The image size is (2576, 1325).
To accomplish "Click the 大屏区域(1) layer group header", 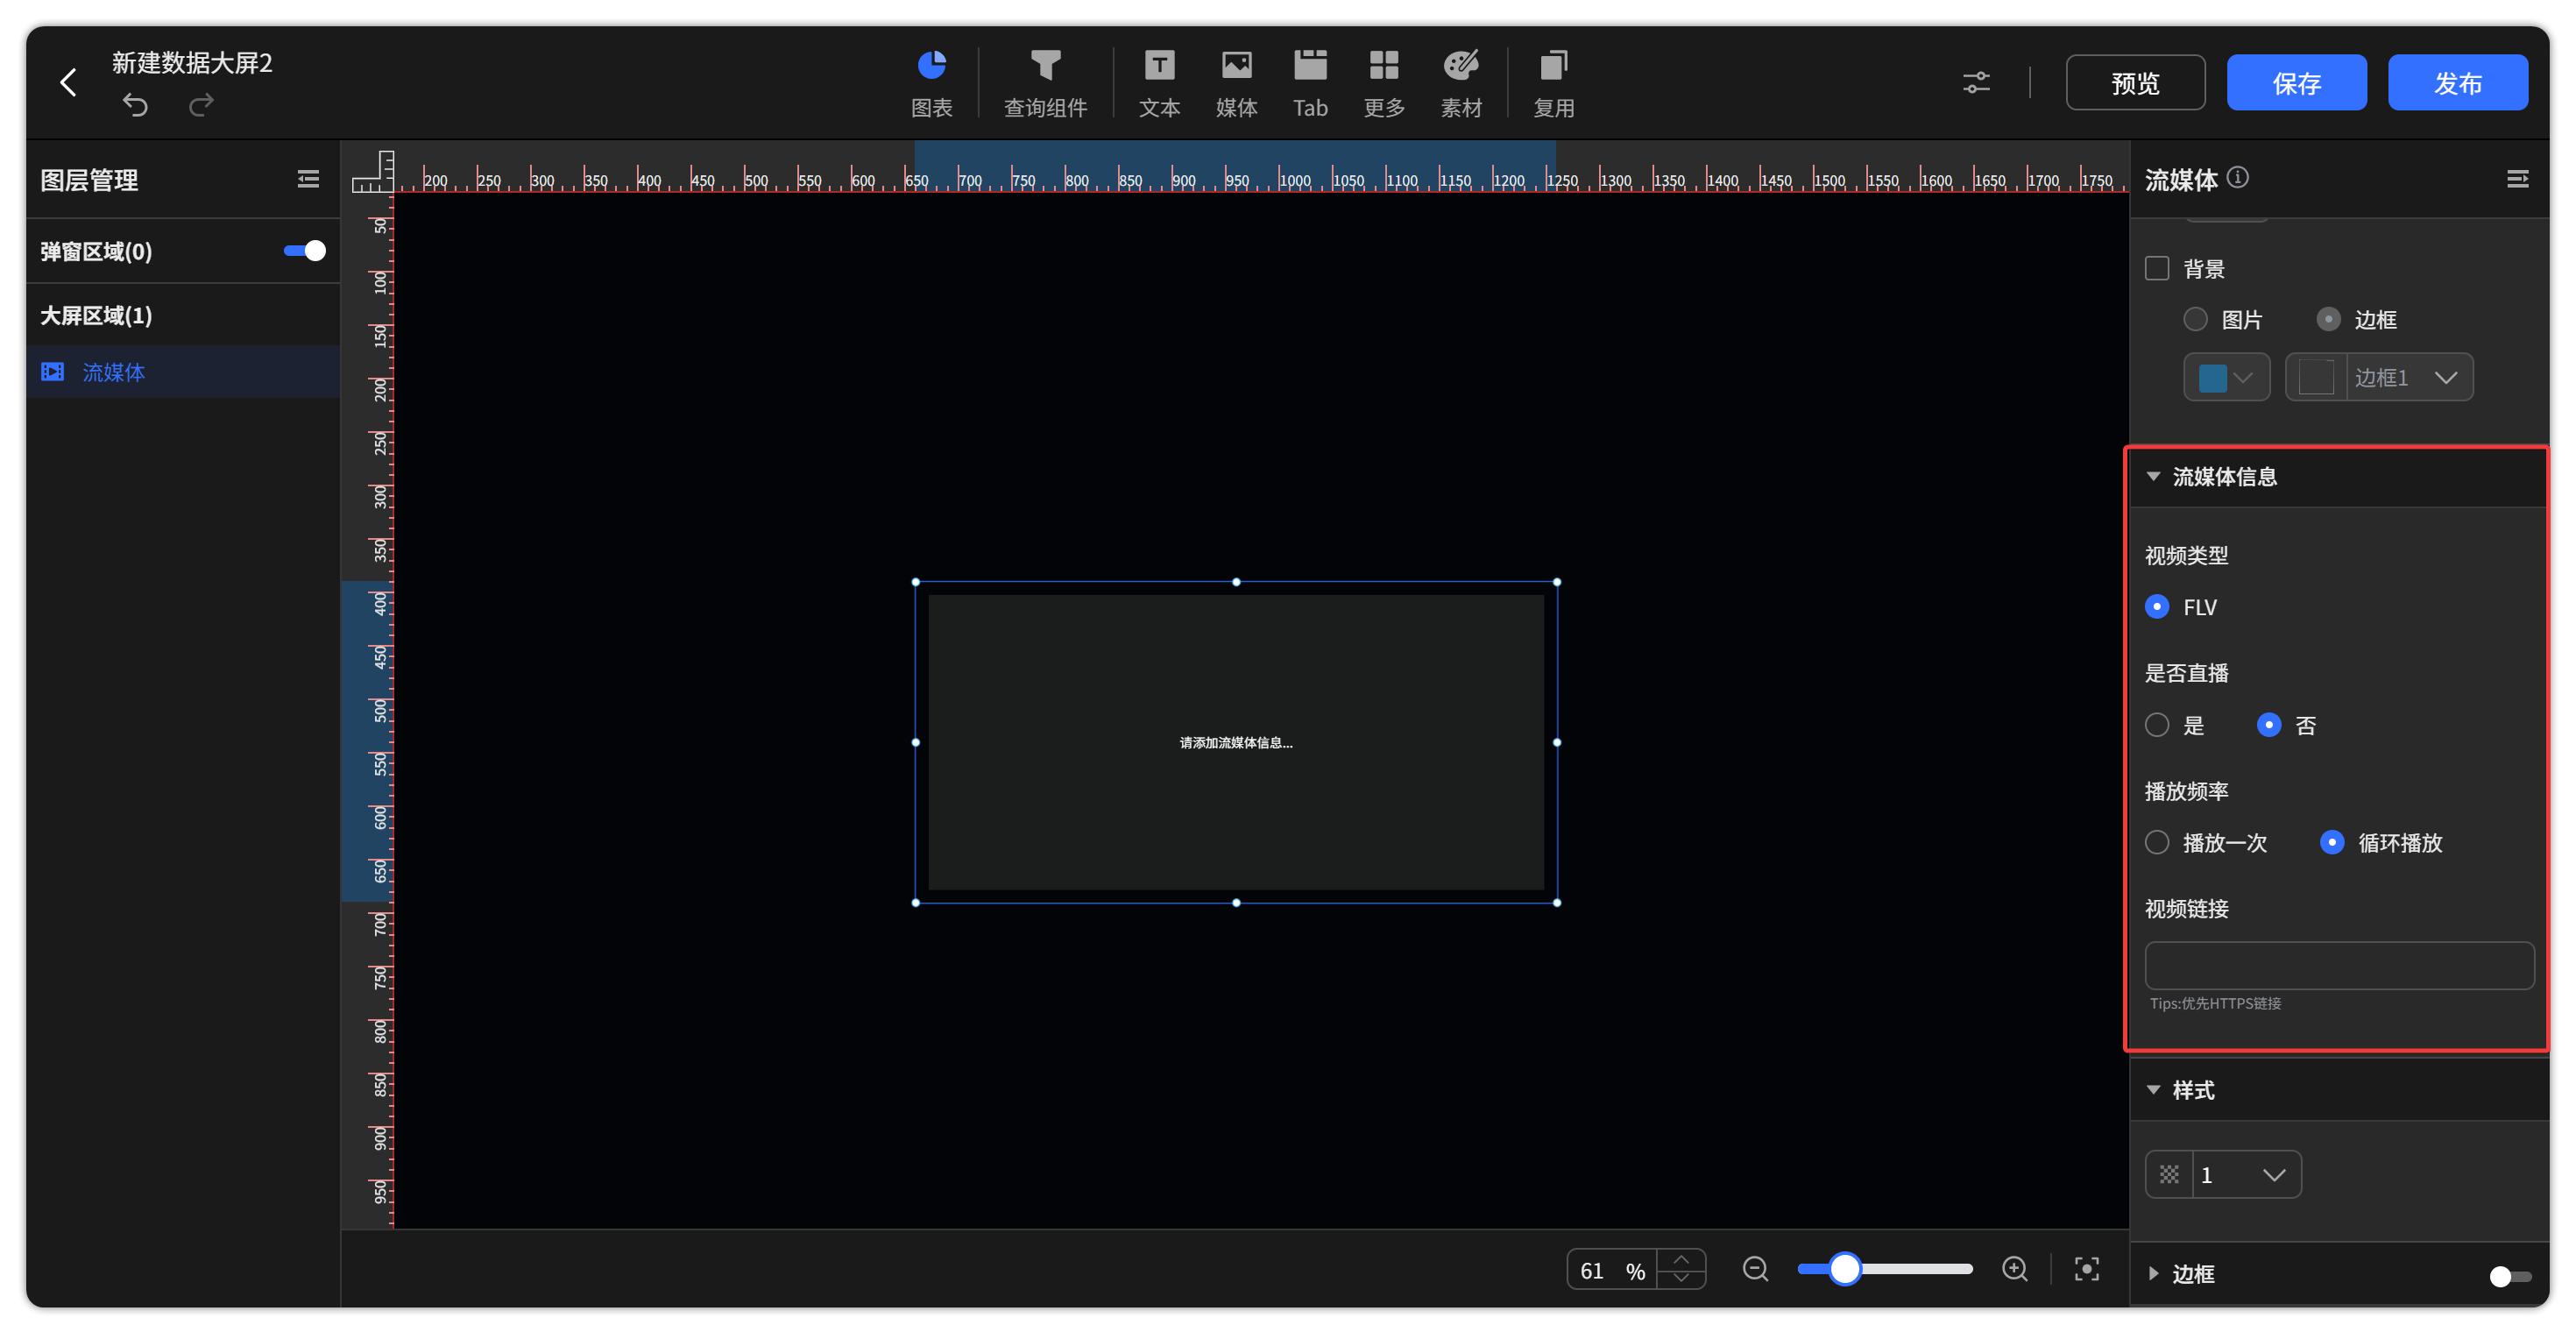I will [183, 315].
